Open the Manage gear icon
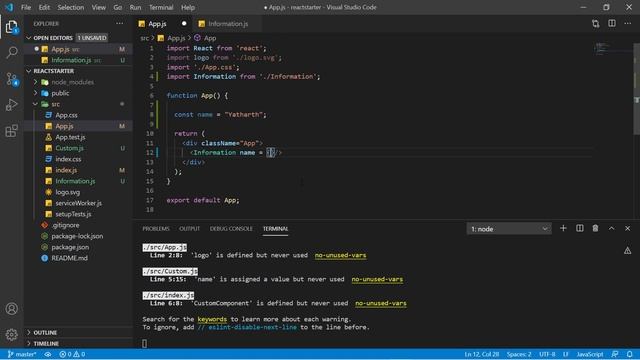This screenshot has height=360, width=640. point(12,335)
